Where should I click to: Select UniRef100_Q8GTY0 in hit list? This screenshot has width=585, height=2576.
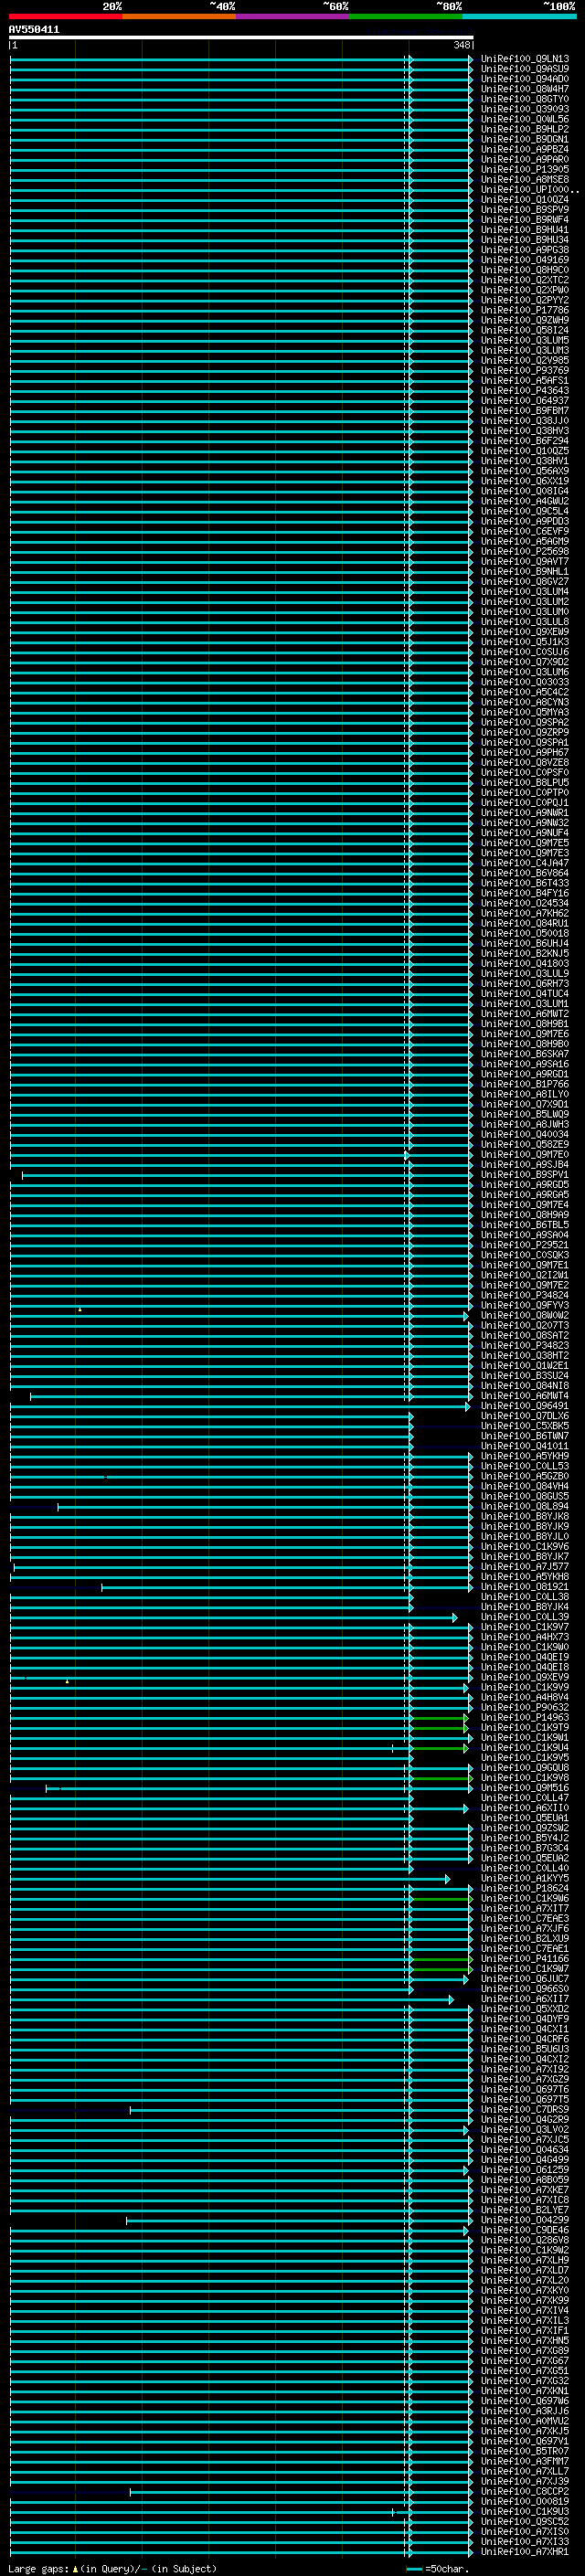pyautogui.click(x=524, y=99)
